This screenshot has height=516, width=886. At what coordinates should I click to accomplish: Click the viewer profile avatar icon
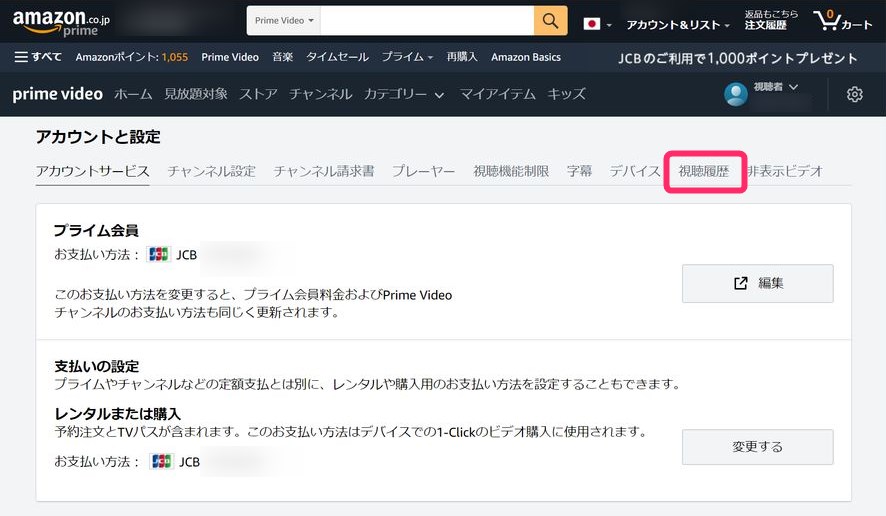pos(736,94)
